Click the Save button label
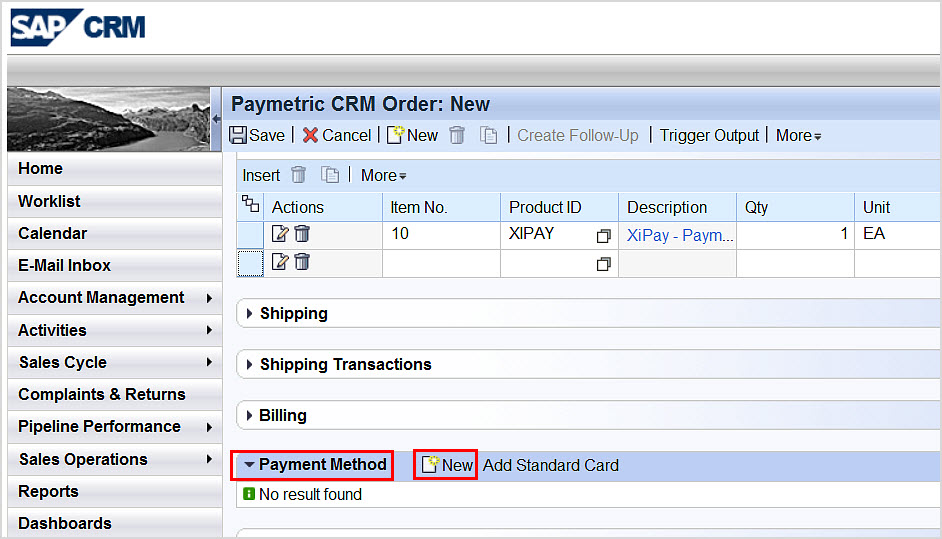 click(x=267, y=136)
